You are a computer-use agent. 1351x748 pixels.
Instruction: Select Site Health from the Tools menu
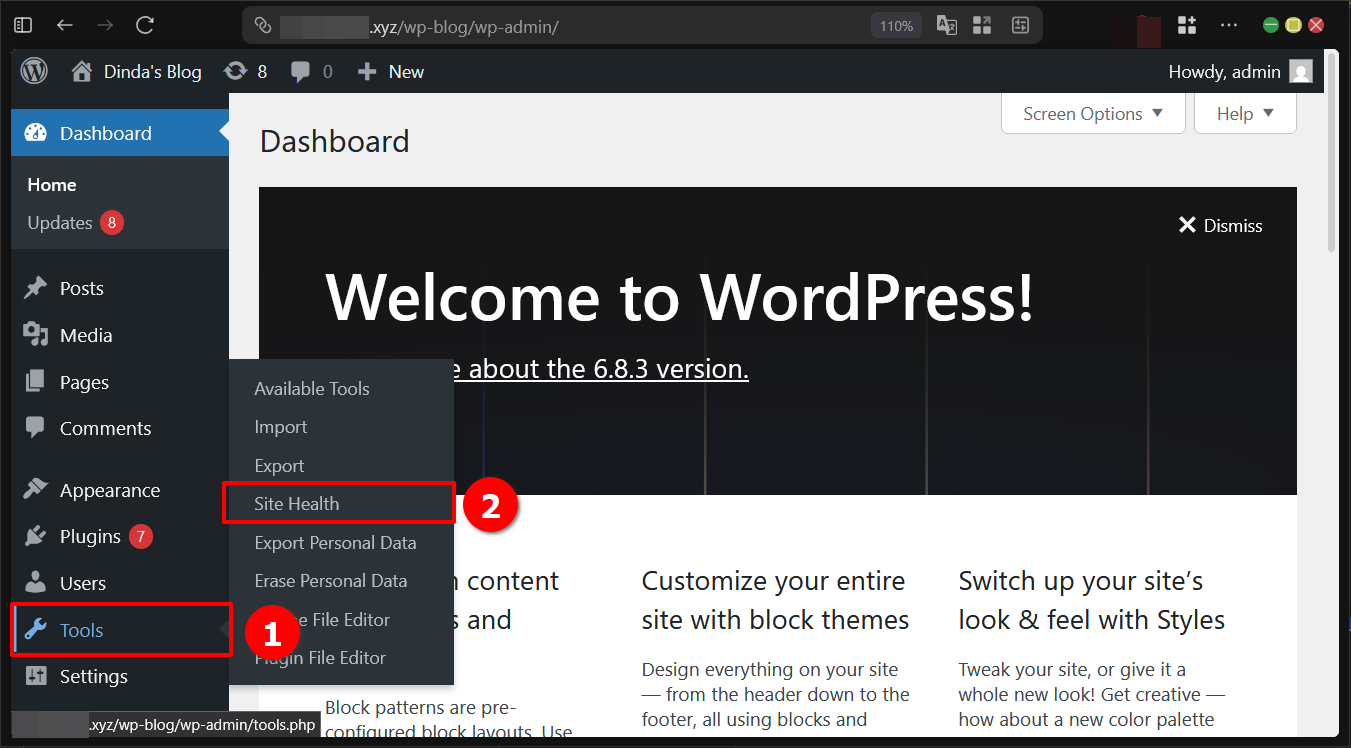(296, 503)
